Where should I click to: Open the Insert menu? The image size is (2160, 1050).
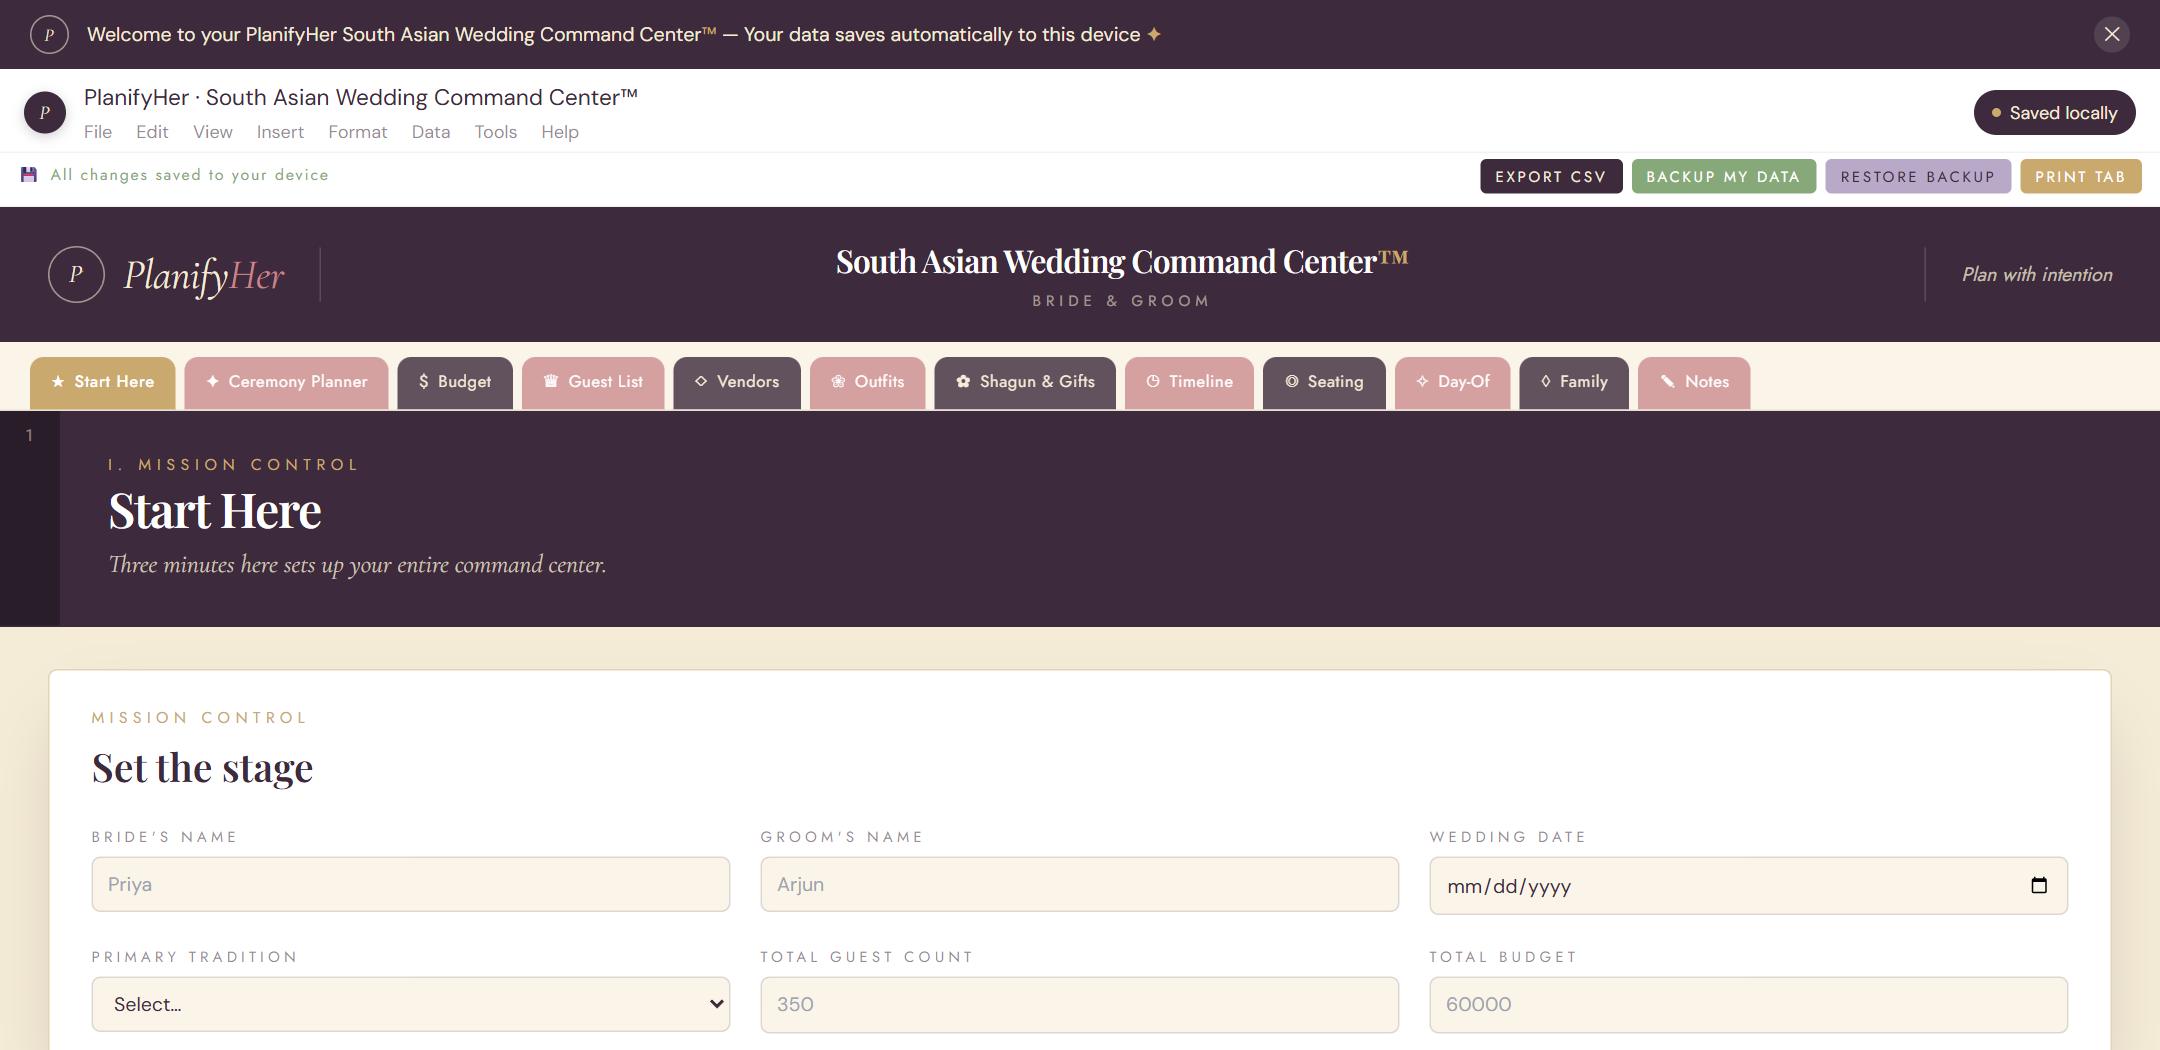(280, 132)
